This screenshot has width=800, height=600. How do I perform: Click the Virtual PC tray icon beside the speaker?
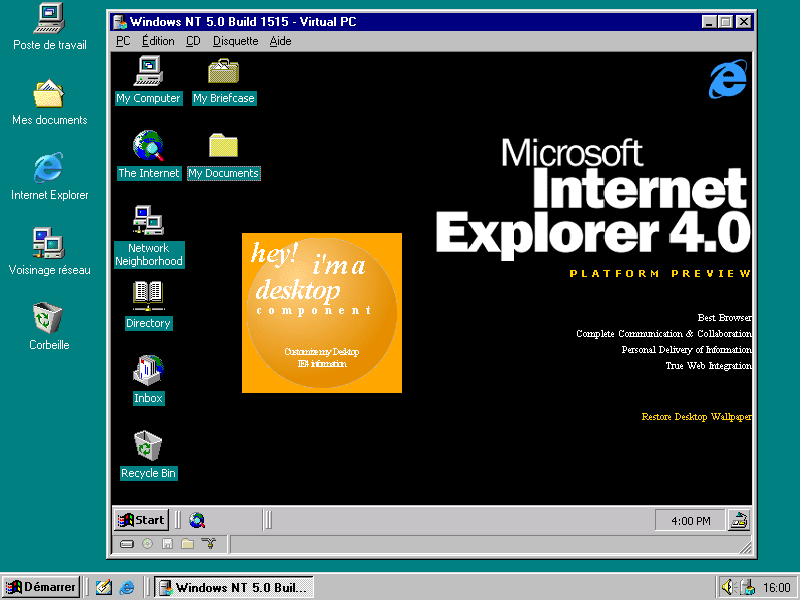point(748,587)
